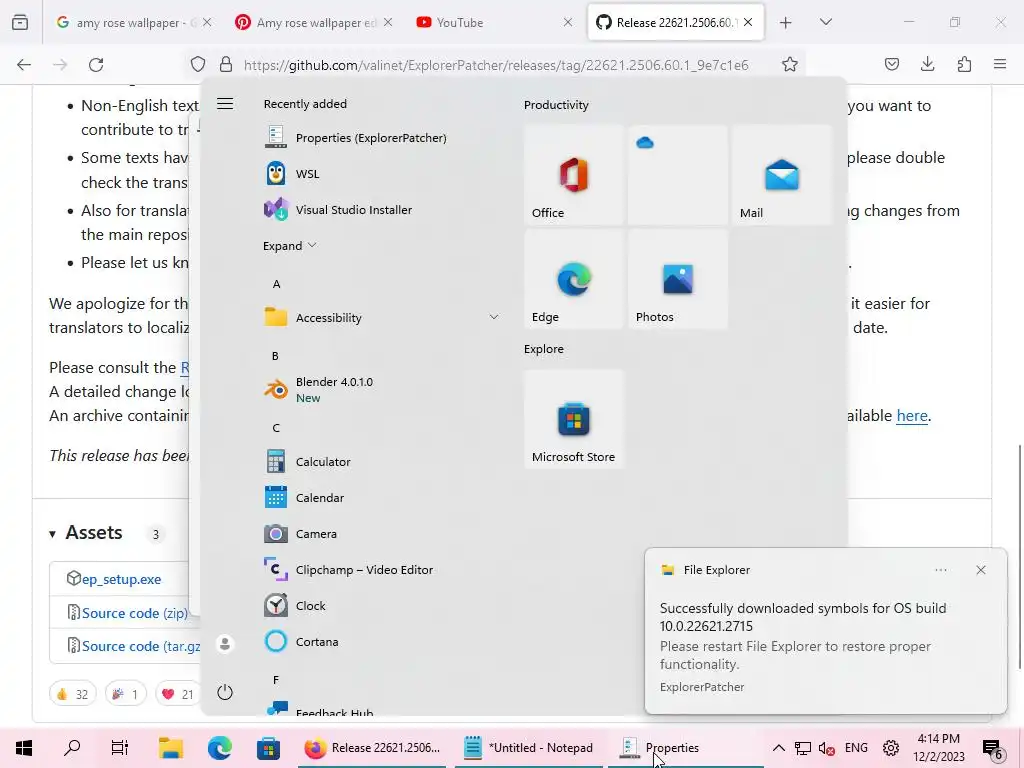Screen dimensions: 1024x768
Task: Reload the current page
Action: click(96, 65)
